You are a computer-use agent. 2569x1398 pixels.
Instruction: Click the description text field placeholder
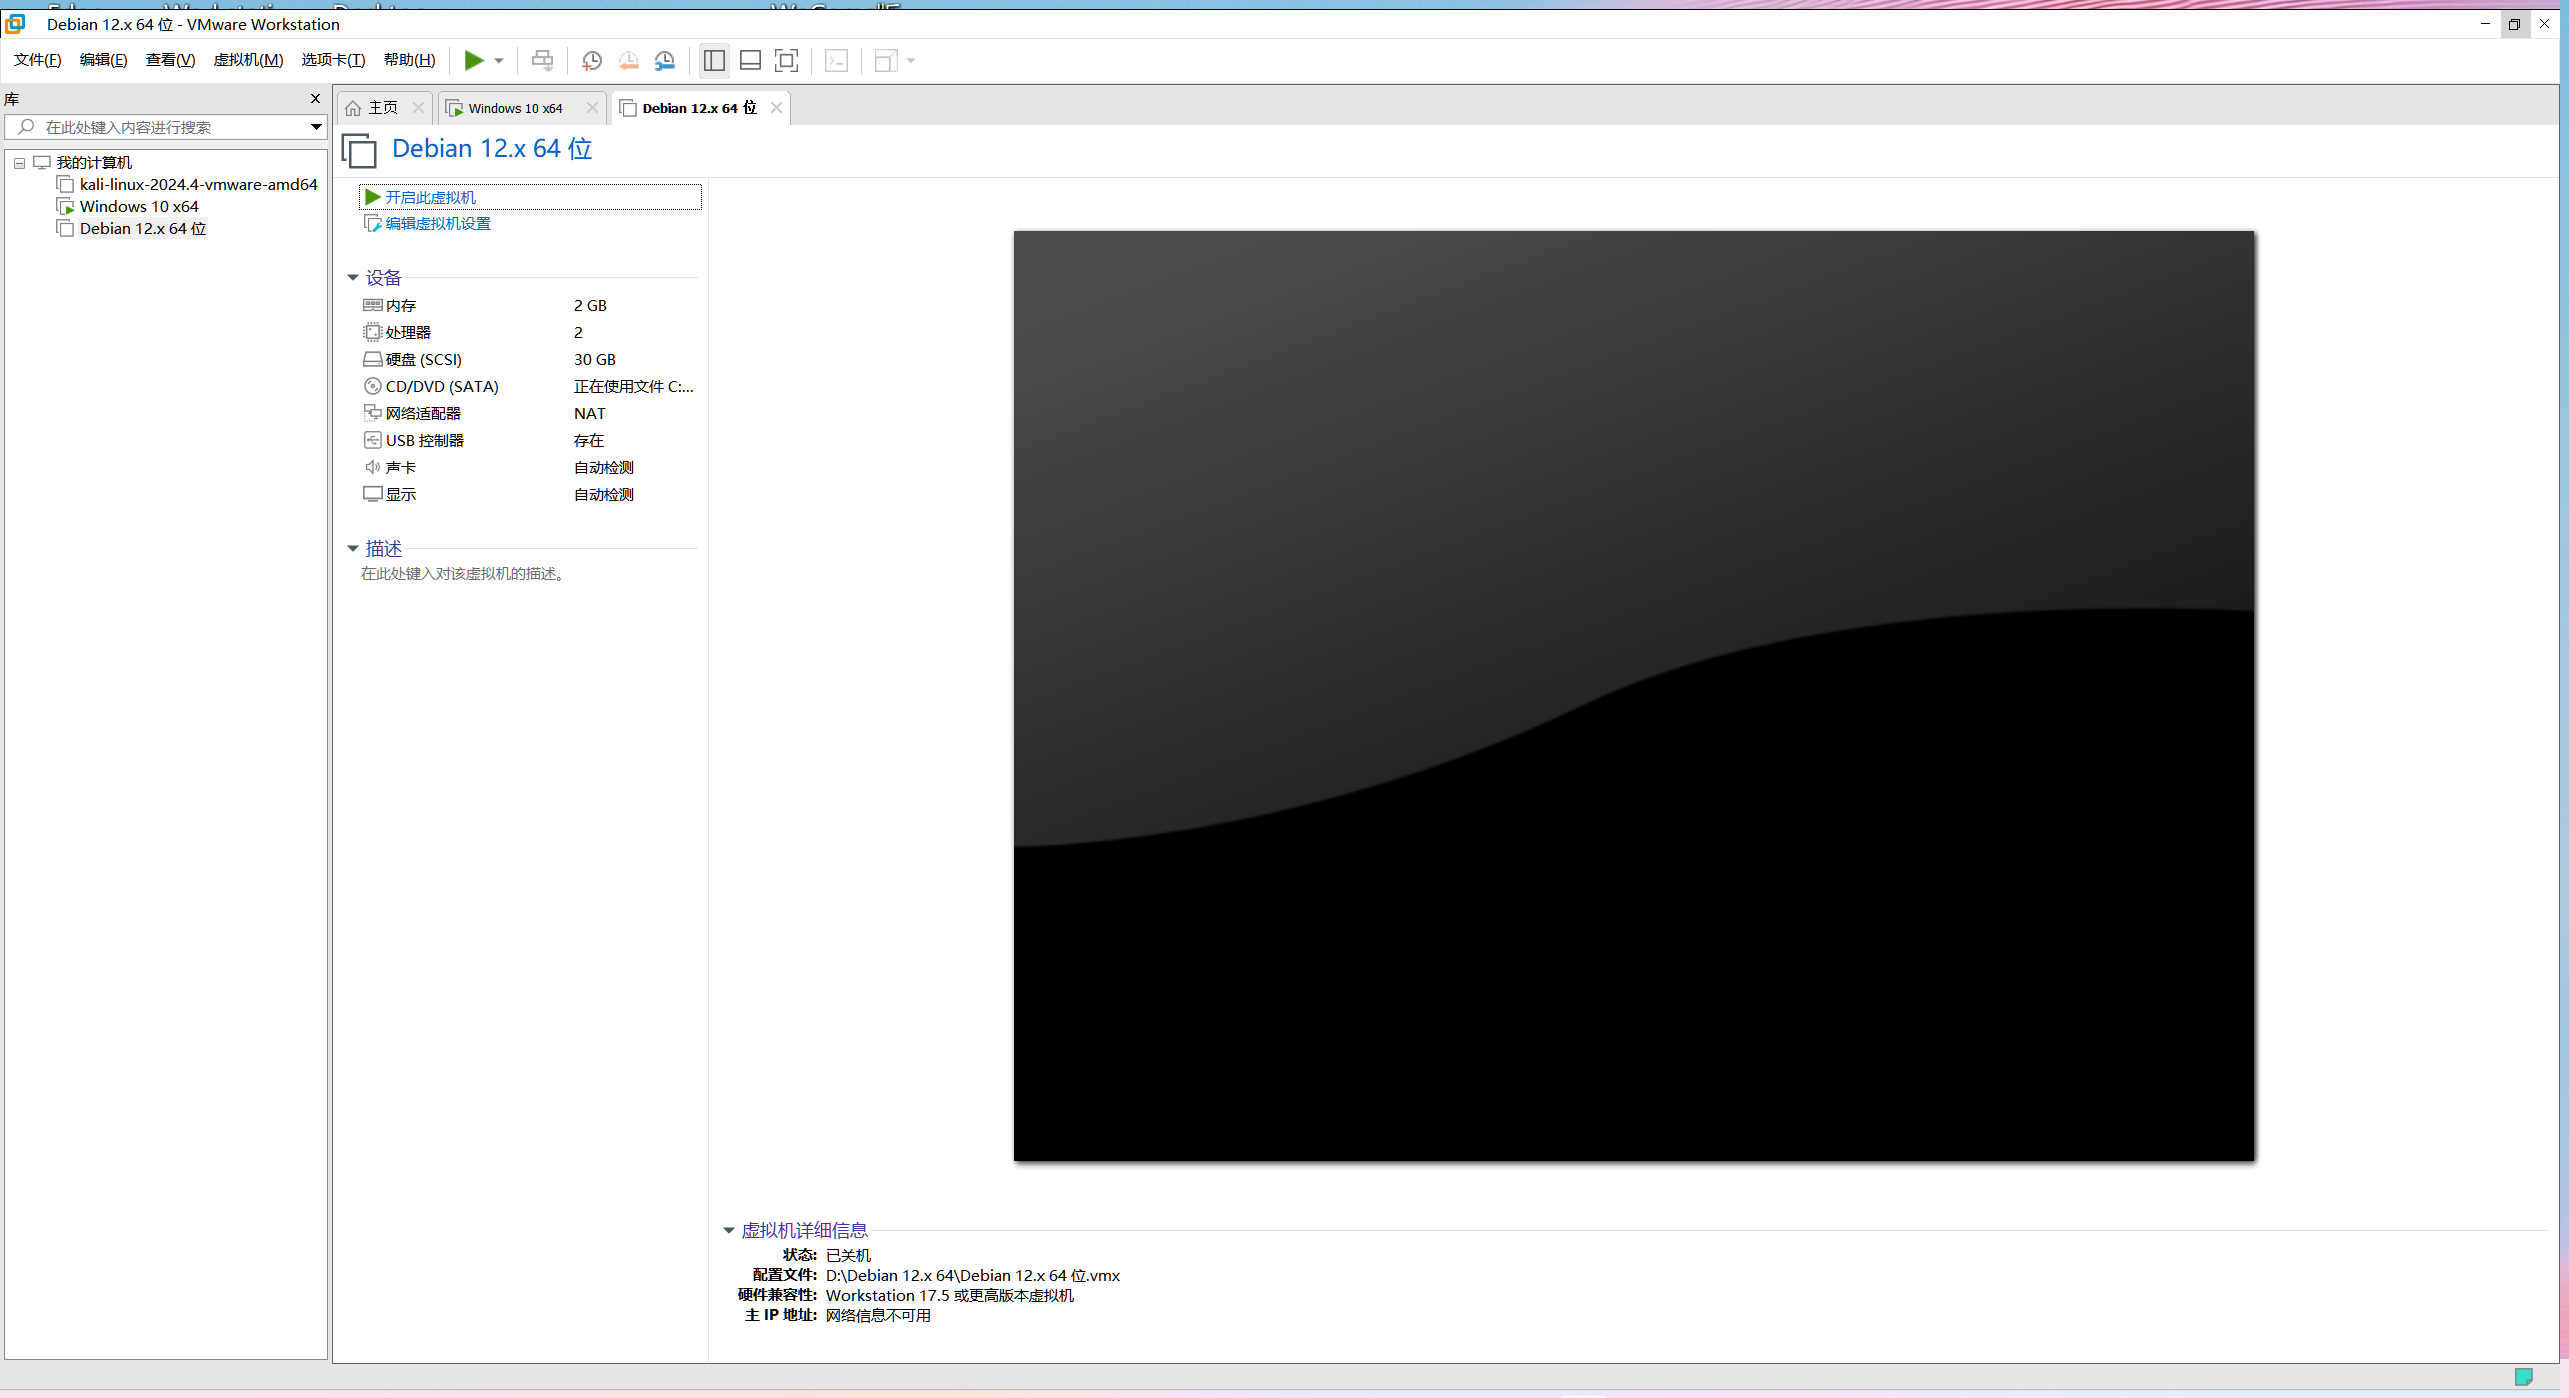(x=463, y=574)
